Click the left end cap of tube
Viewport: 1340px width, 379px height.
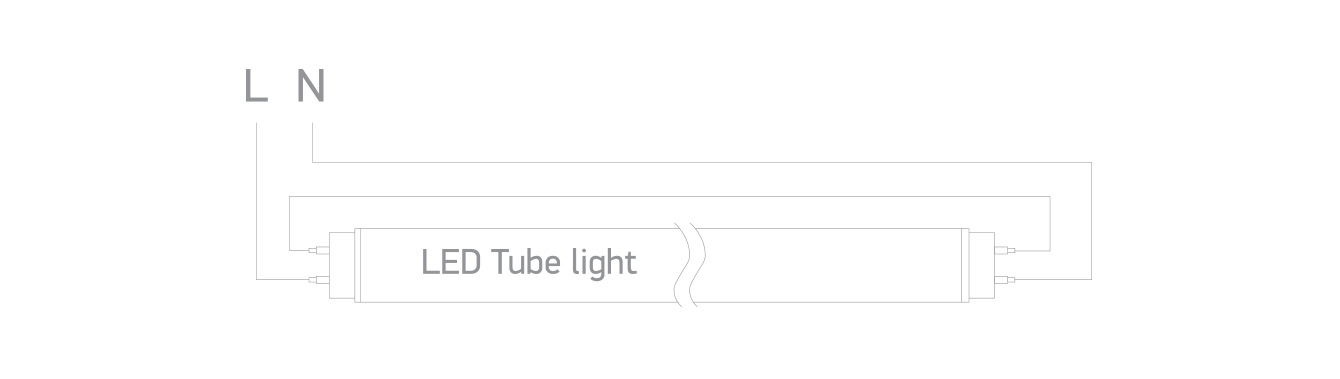click(x=341, y=264)
